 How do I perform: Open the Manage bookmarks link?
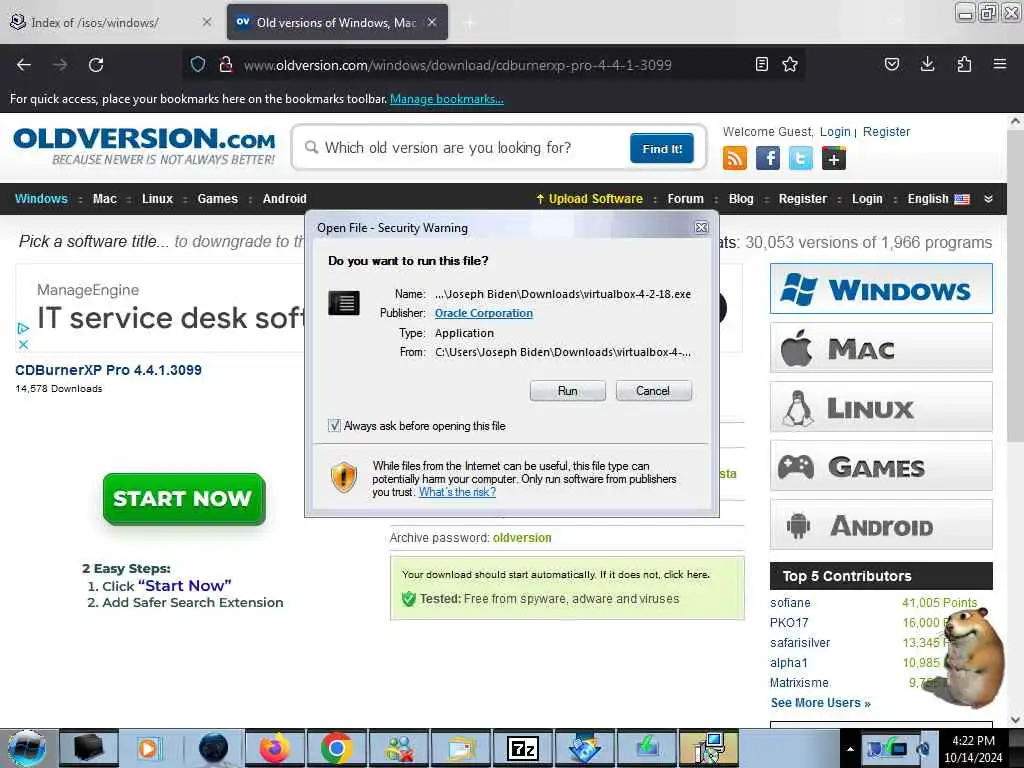[x=447, y=99]
